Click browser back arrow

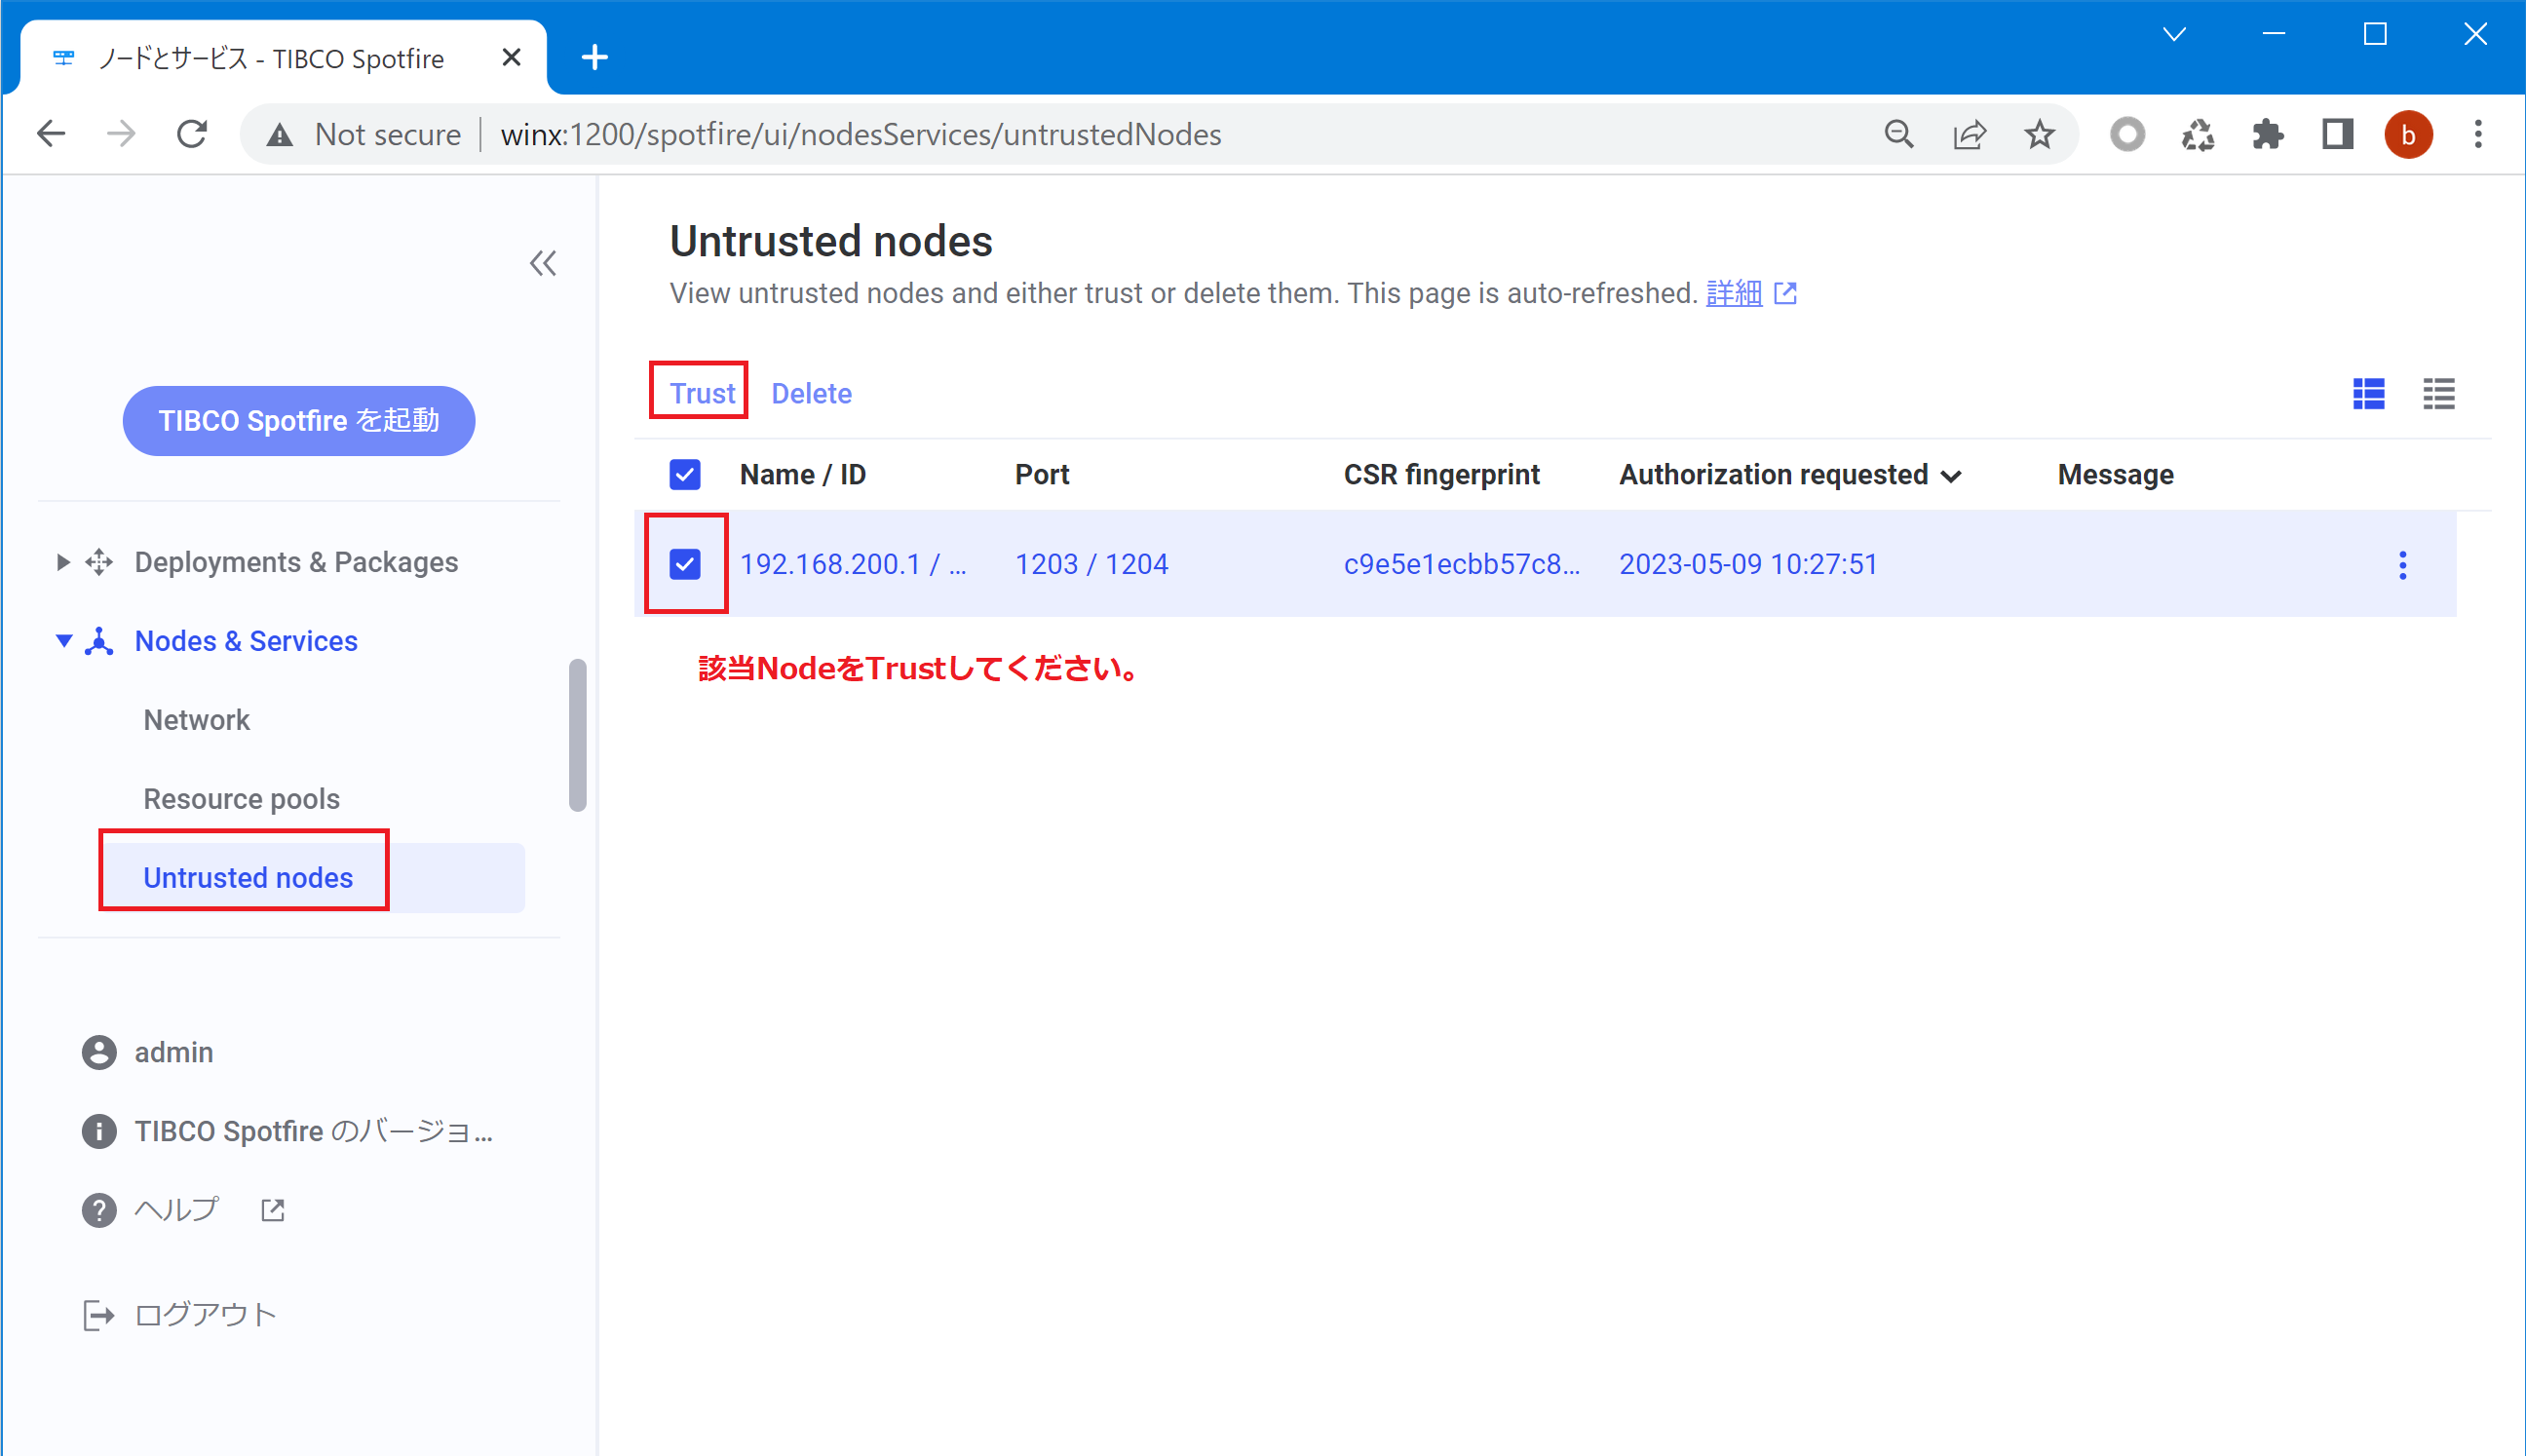point(51,134)
